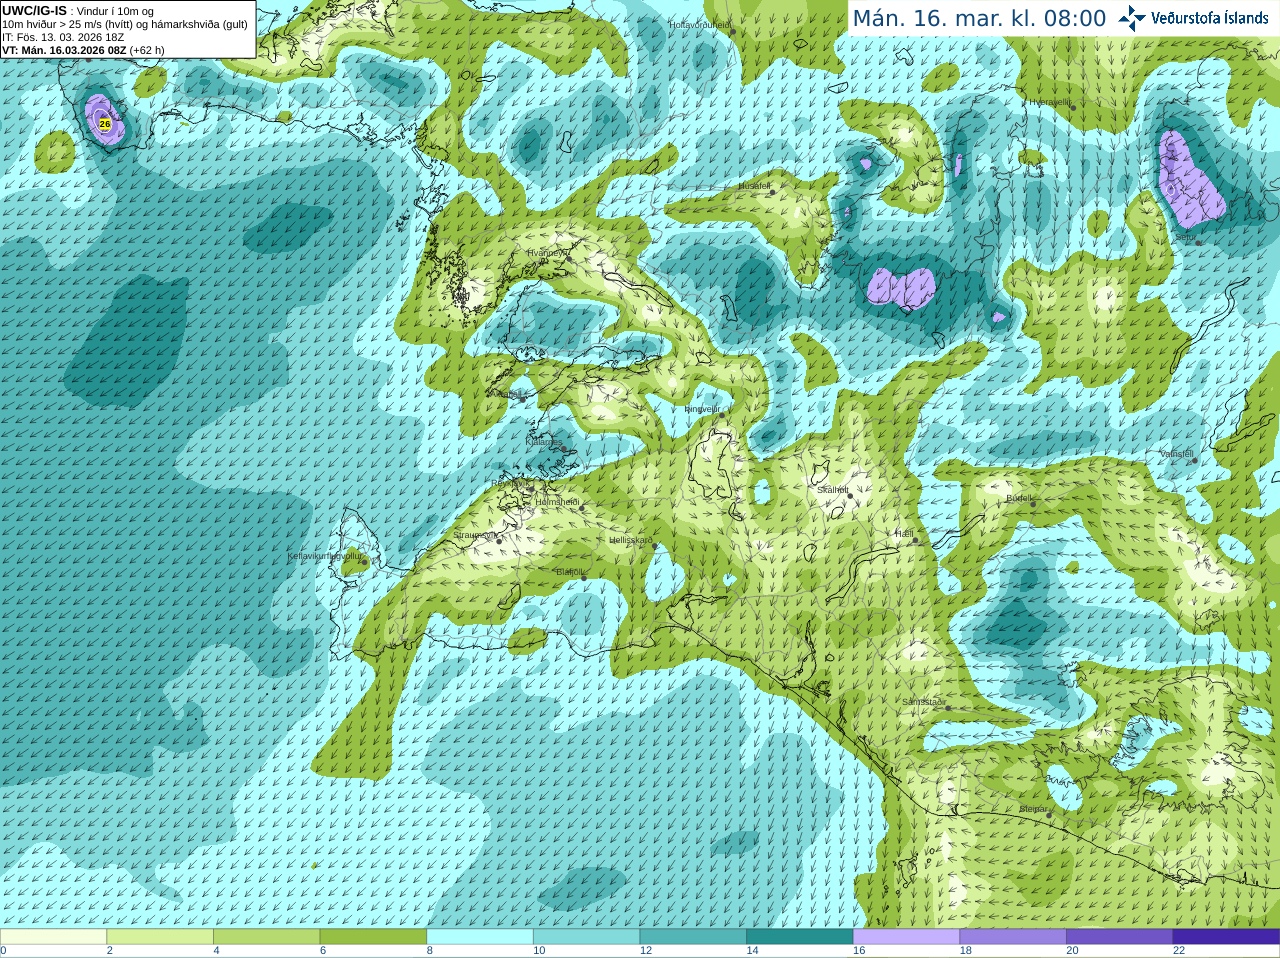Viewport: 1280px width, 958px height.
Task: Click the Húsafell station label
Action: click(x=754, y=187)
